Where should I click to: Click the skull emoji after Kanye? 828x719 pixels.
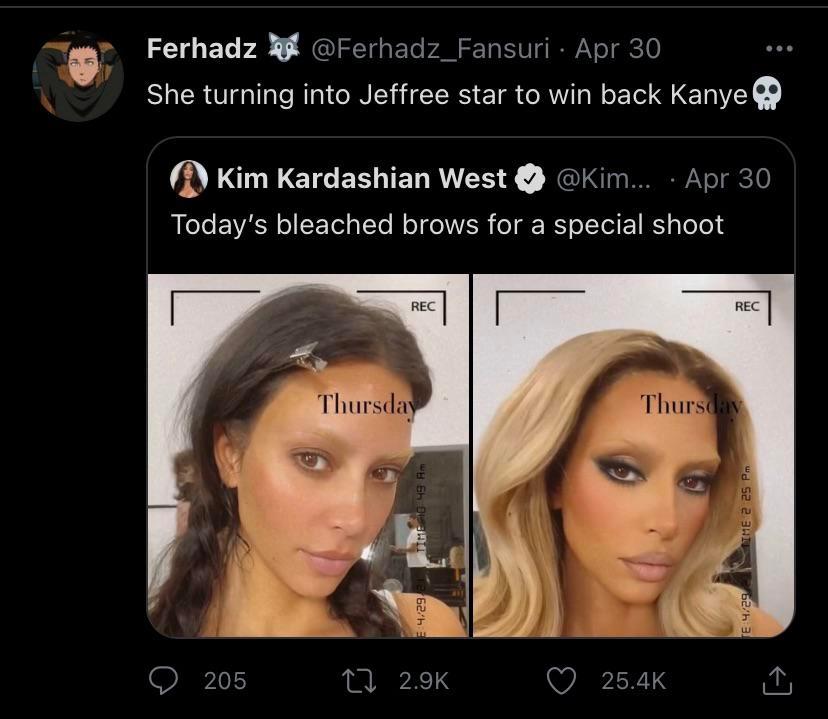coord(765,95)
